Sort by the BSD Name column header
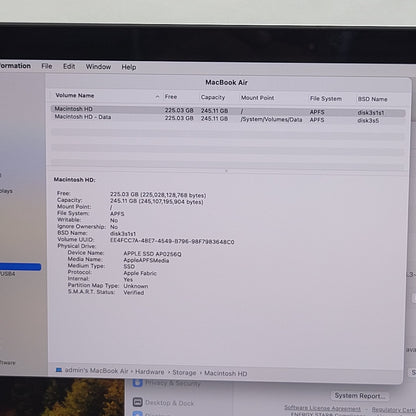This screenshot has height=416, width=416. pyautogui.click(x=372, y=99)
